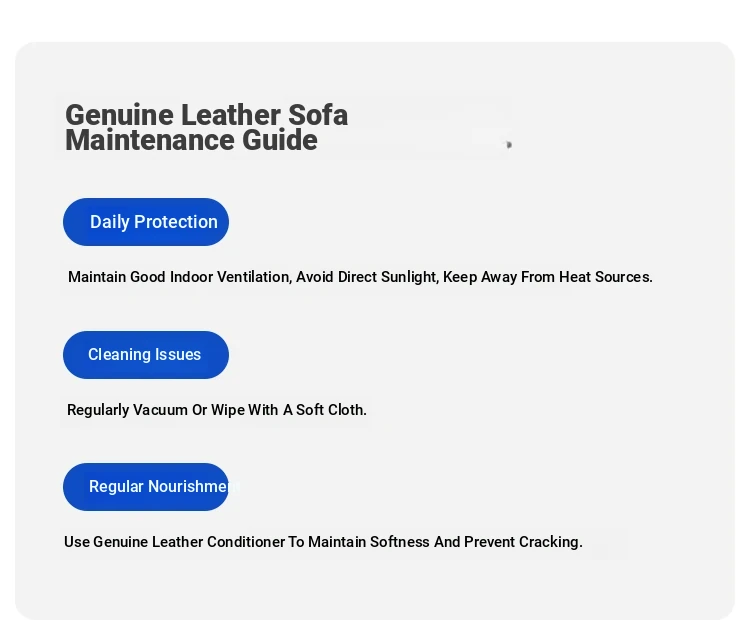Viewport: 750px width, 620px height.
Task: Click the "Maintain Good Indoor Ventilation" phrase
Action: coord(180,277)
